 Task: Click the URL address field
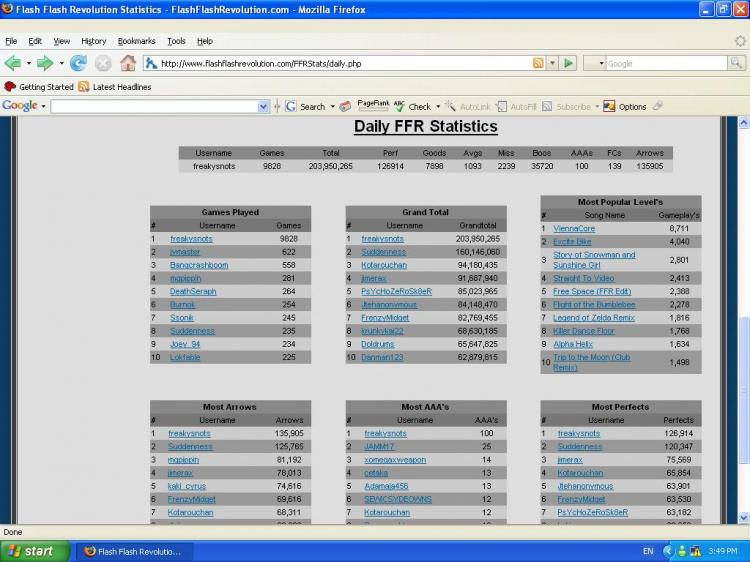pos(344,63)
